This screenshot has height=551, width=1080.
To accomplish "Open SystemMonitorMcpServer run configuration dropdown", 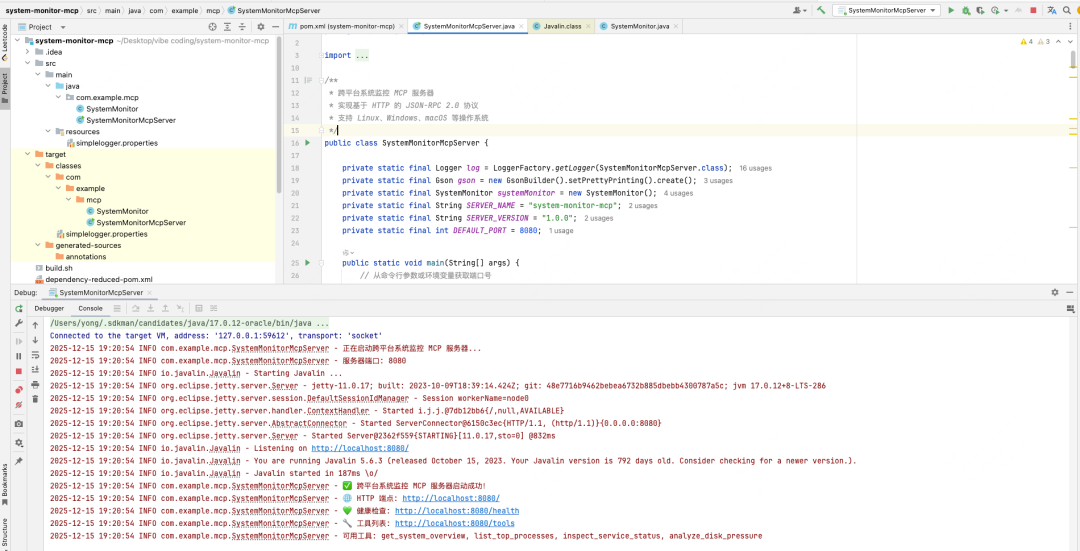I will click(x=887, y=10).
